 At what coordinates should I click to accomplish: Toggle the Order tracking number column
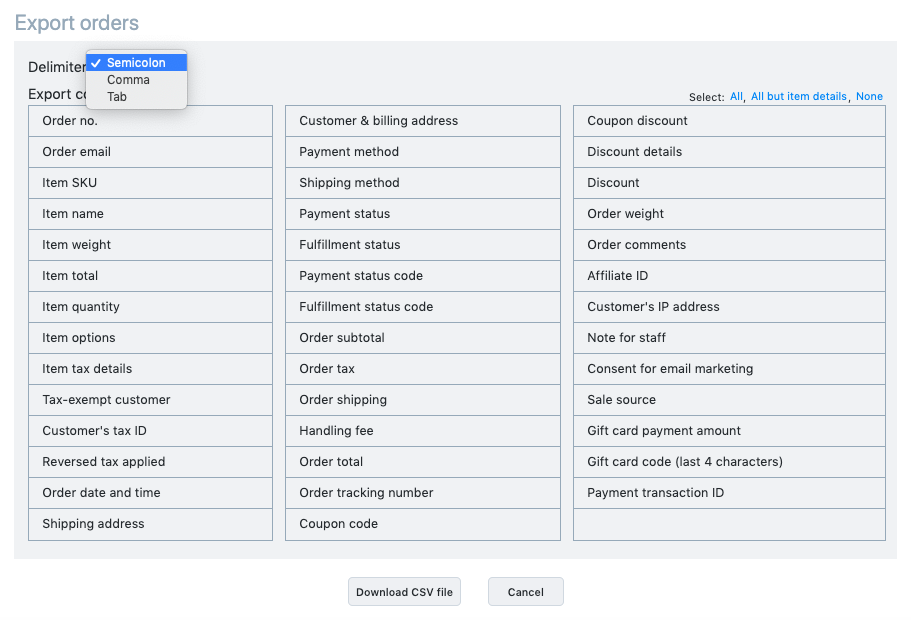pyautogui.click(x=423, y=493)
